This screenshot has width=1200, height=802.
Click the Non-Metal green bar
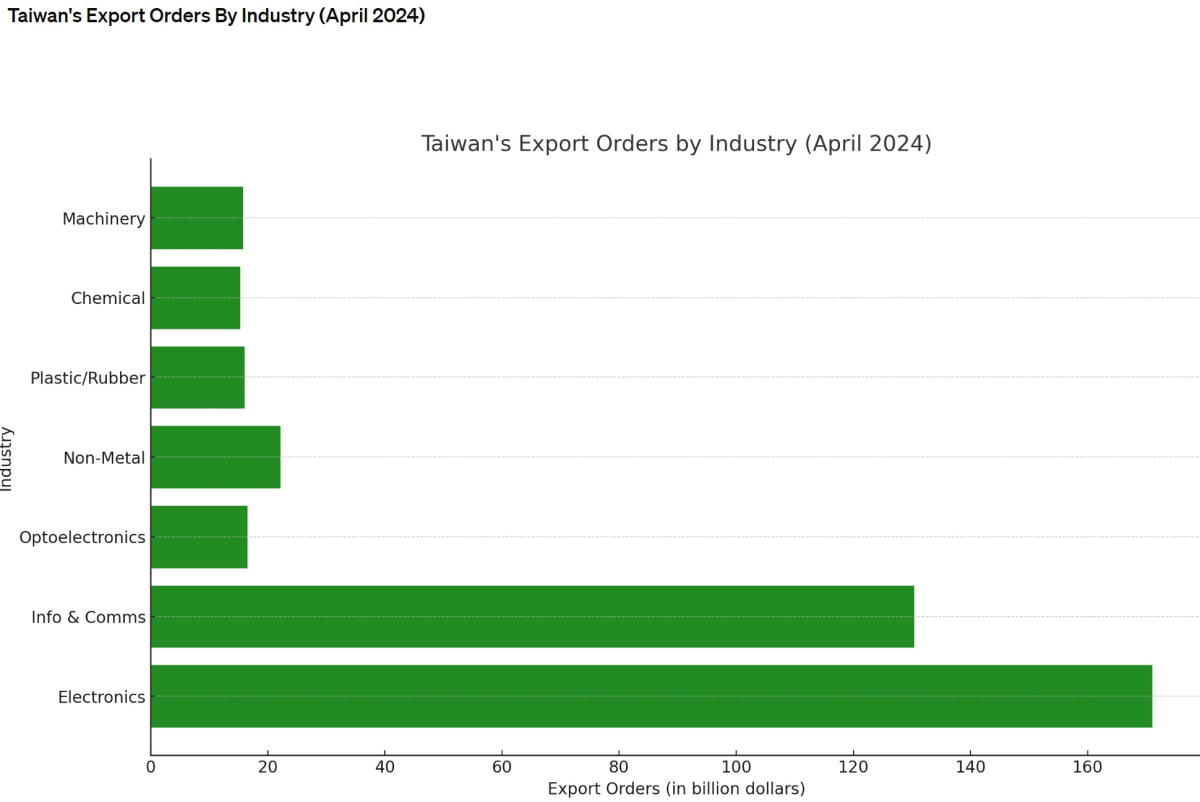(x=215, y=457)
